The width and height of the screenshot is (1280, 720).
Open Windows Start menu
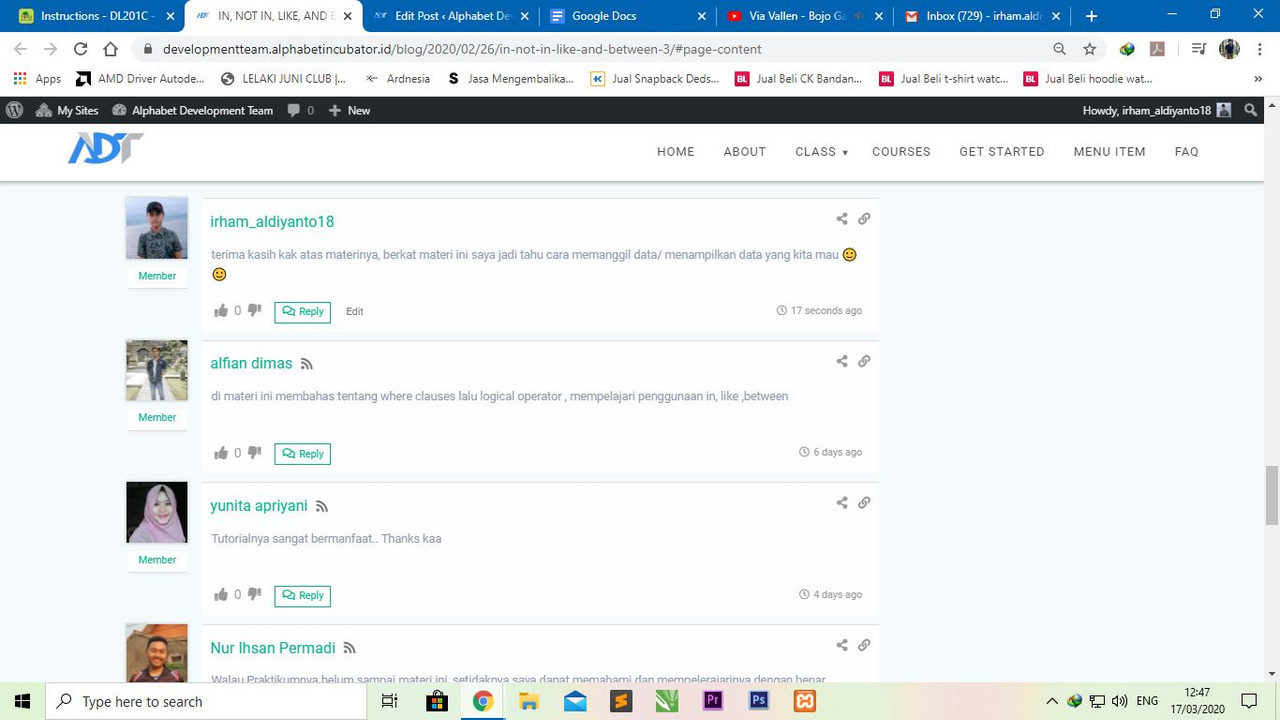coord(22,701)
